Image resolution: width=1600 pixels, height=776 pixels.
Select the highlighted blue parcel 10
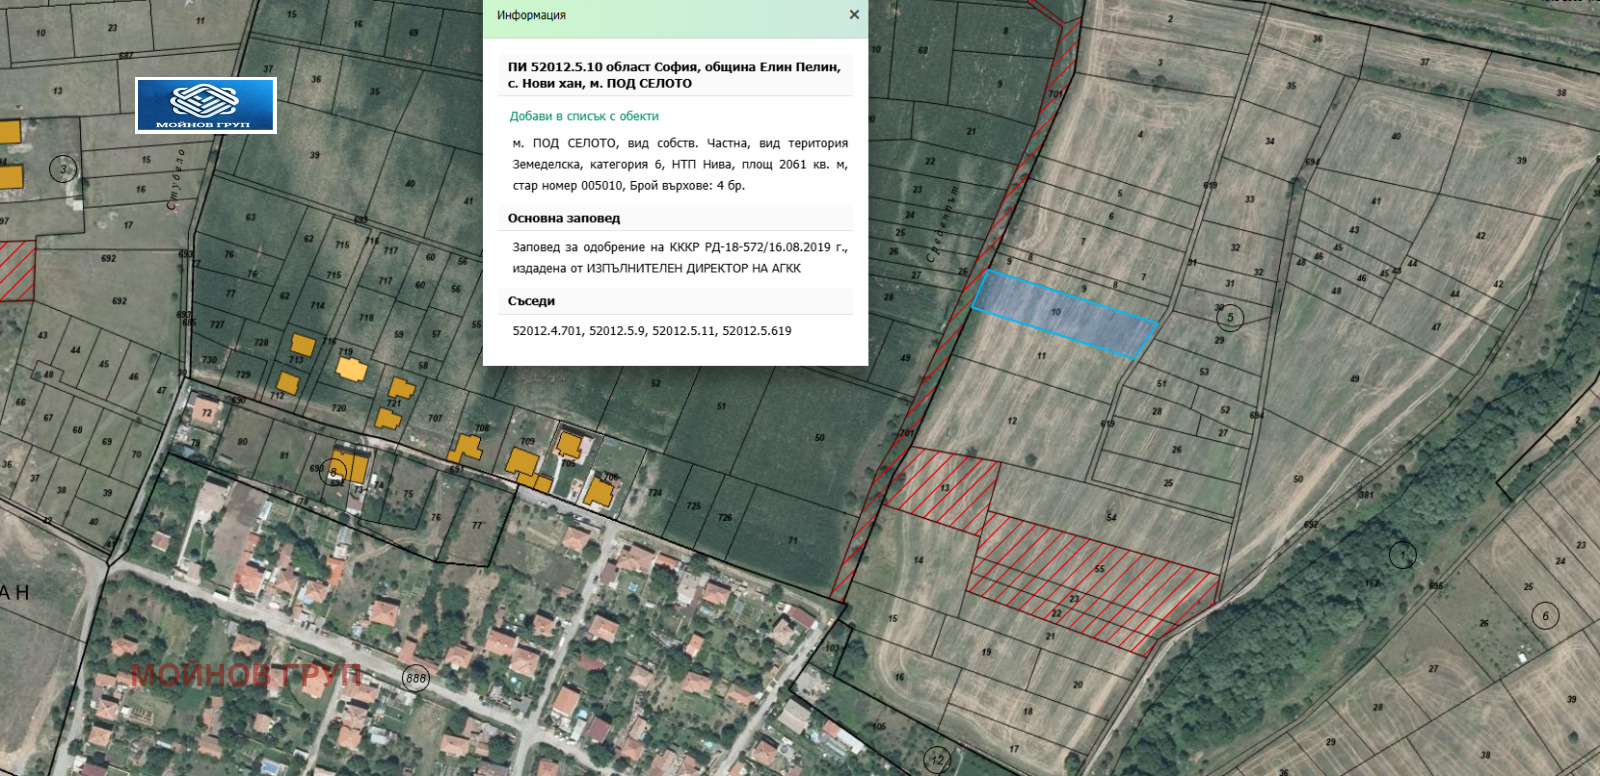(x=1063, y=313)
